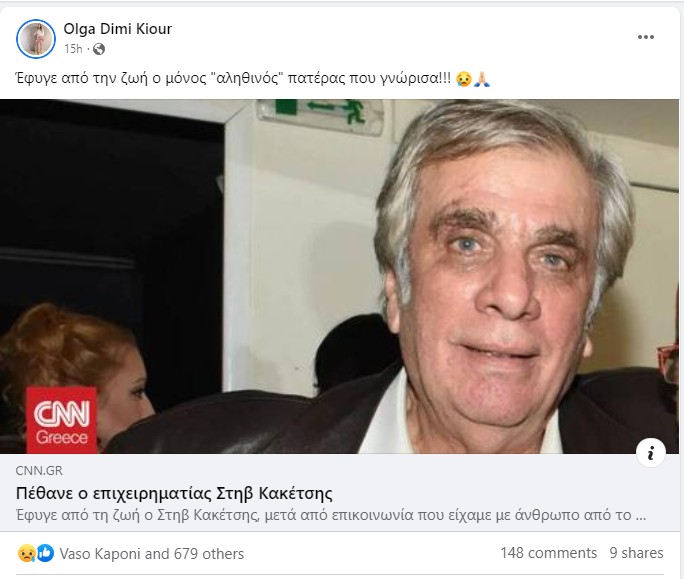Open 'Vaso Kaponi and 679 others' reactions
This screenshot has width=684, height=579.
[x=152, y=554]
